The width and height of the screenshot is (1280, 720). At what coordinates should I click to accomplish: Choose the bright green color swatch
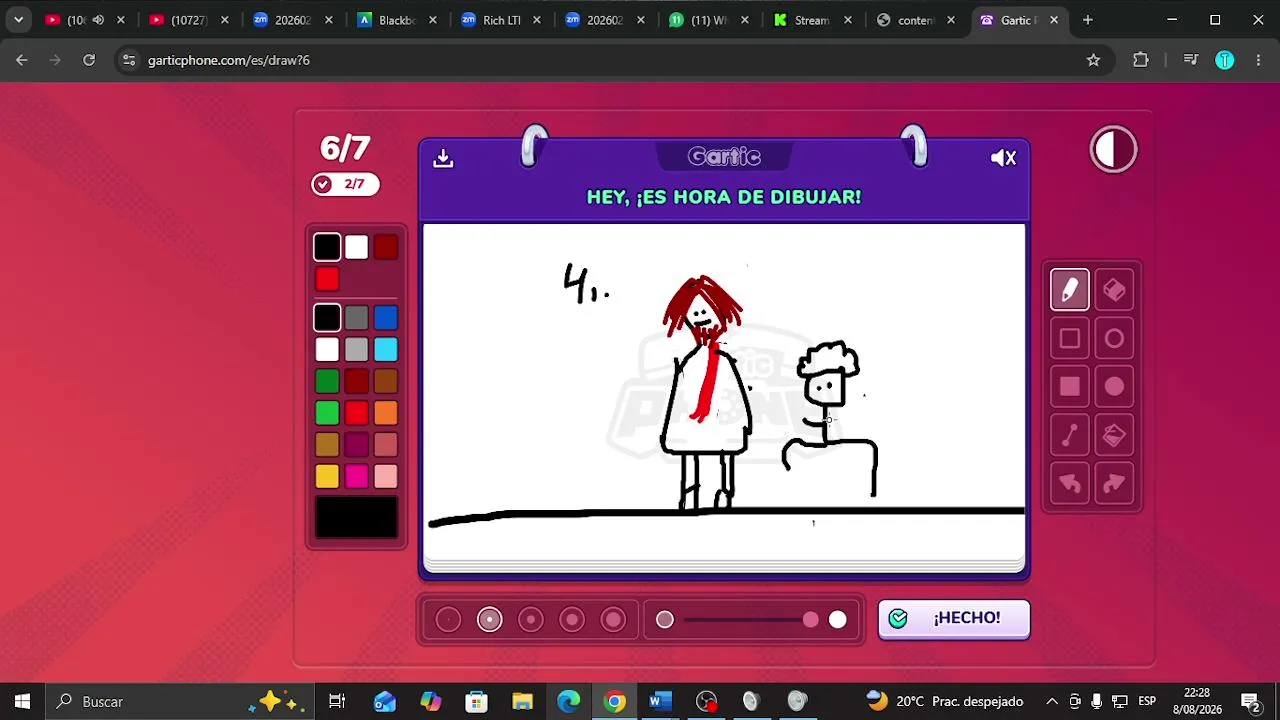[x=327, y=413]
